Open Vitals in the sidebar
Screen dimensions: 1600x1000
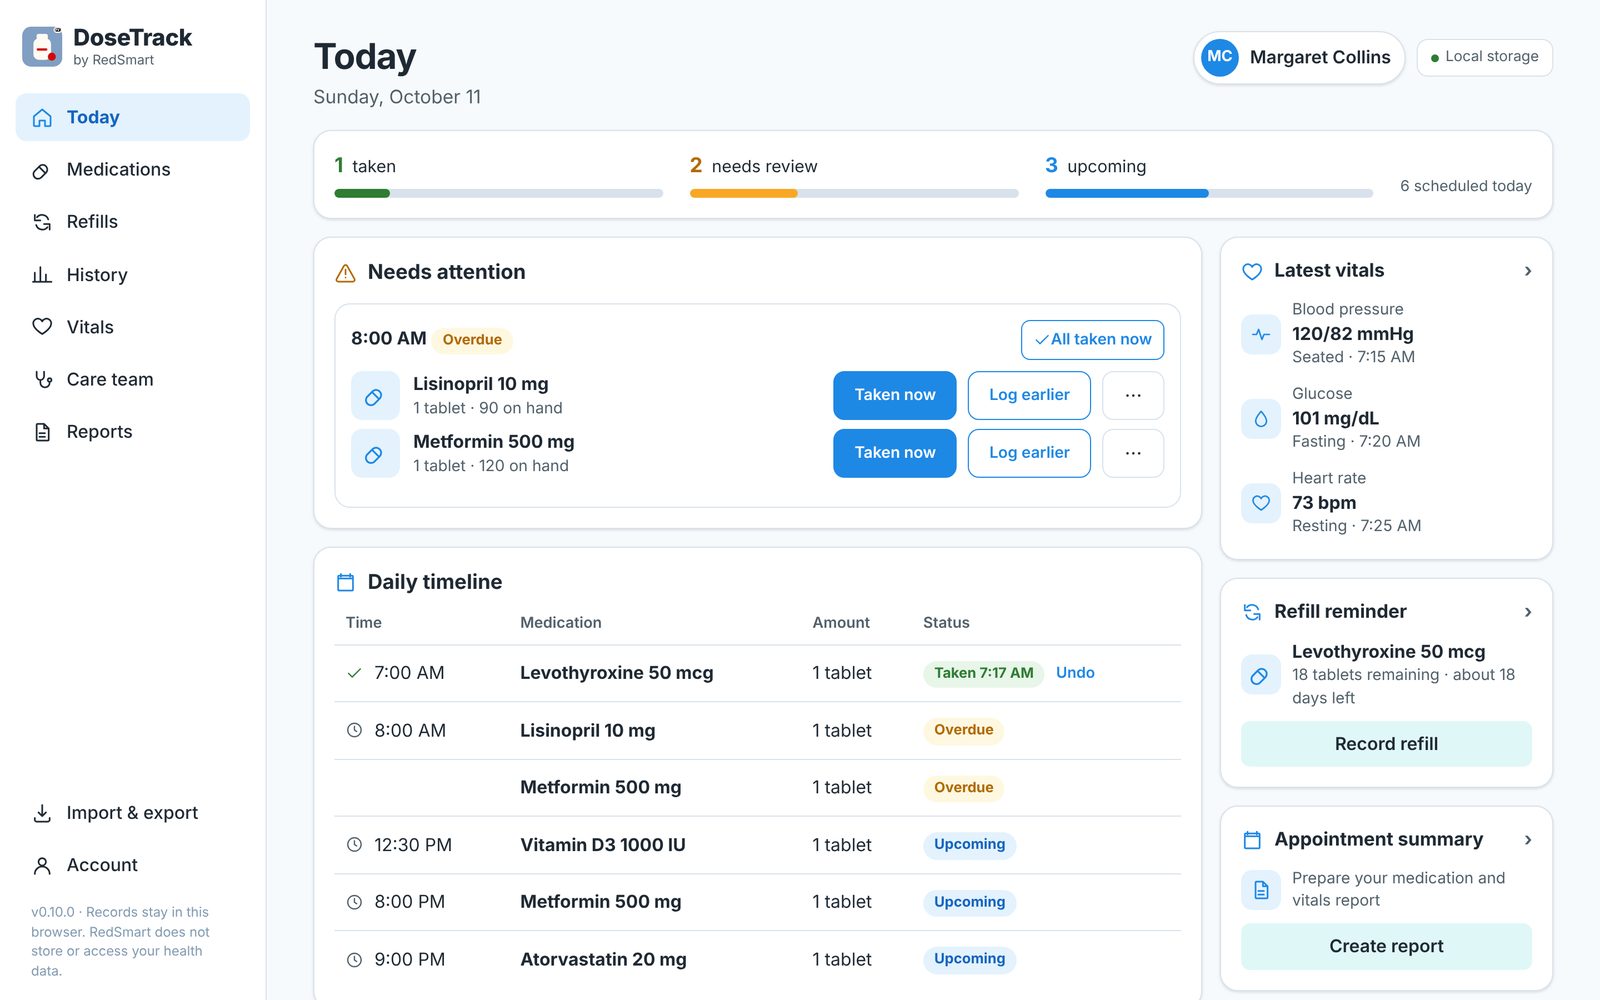click(x=133, y=327)
